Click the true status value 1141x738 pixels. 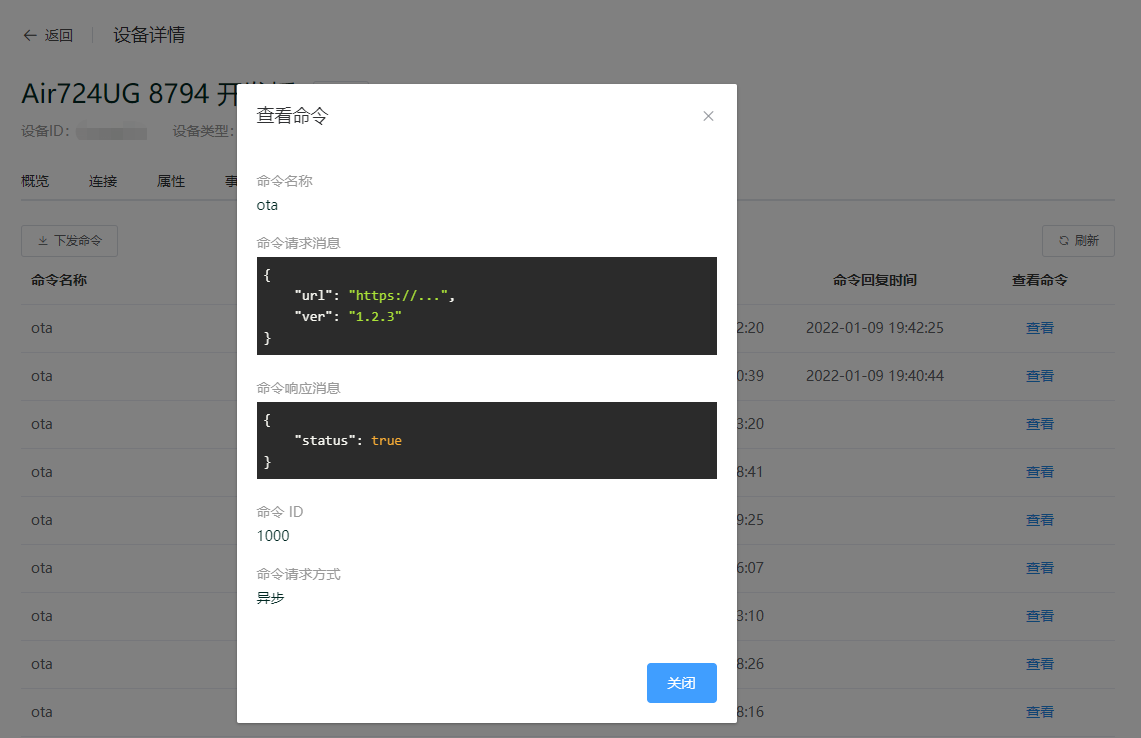pyautogui.click(x=386, y=440)
